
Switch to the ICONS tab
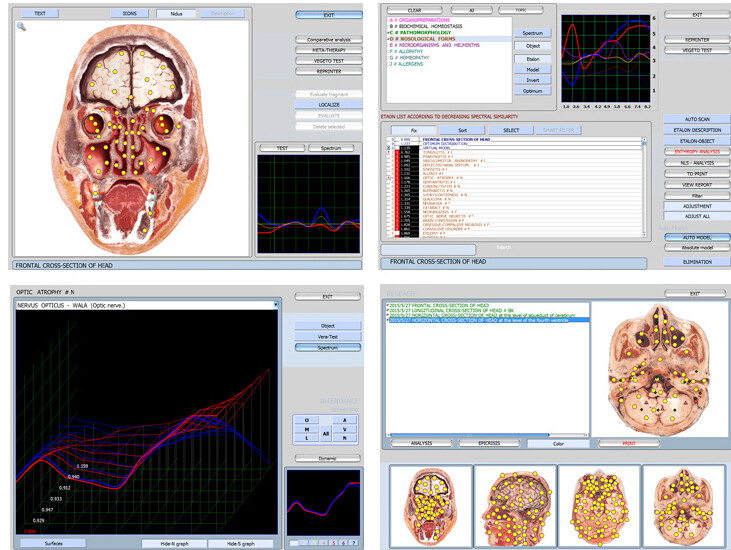click(x=130, y=14)
